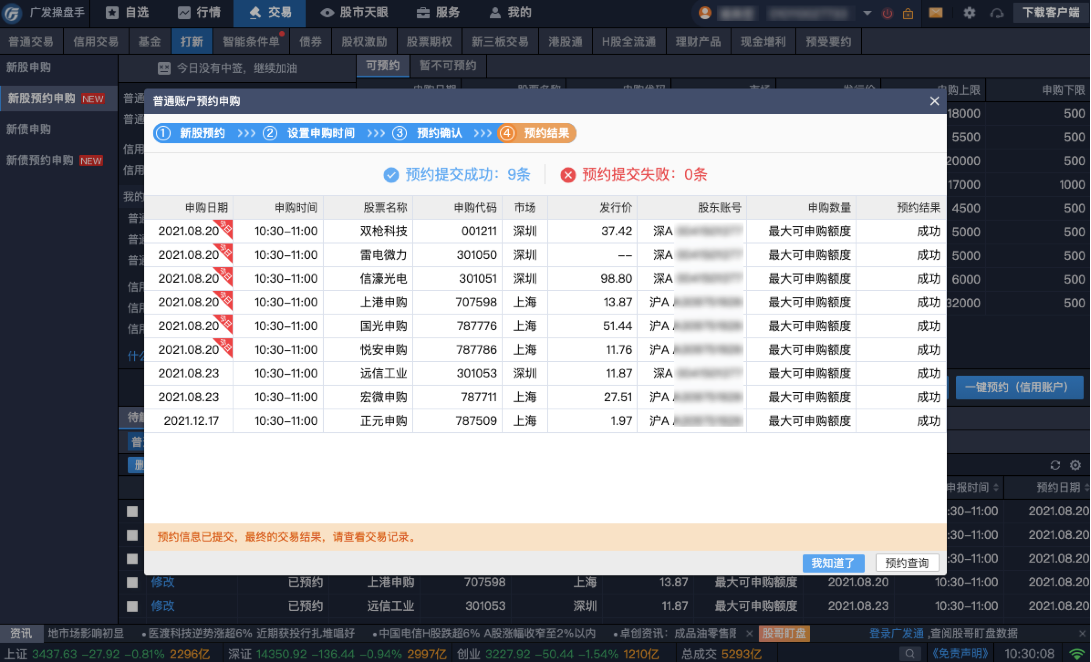The width and height of the screenshot is (1091, 662).
Task: Open the 我的 personal section
Action: point(510,13)
